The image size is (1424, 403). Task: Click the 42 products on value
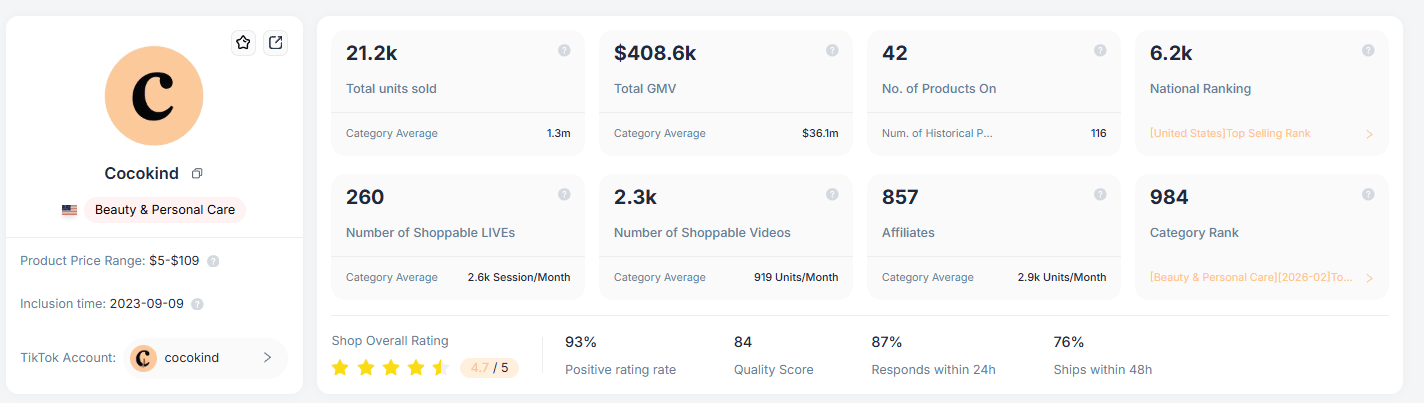point(895,53)
